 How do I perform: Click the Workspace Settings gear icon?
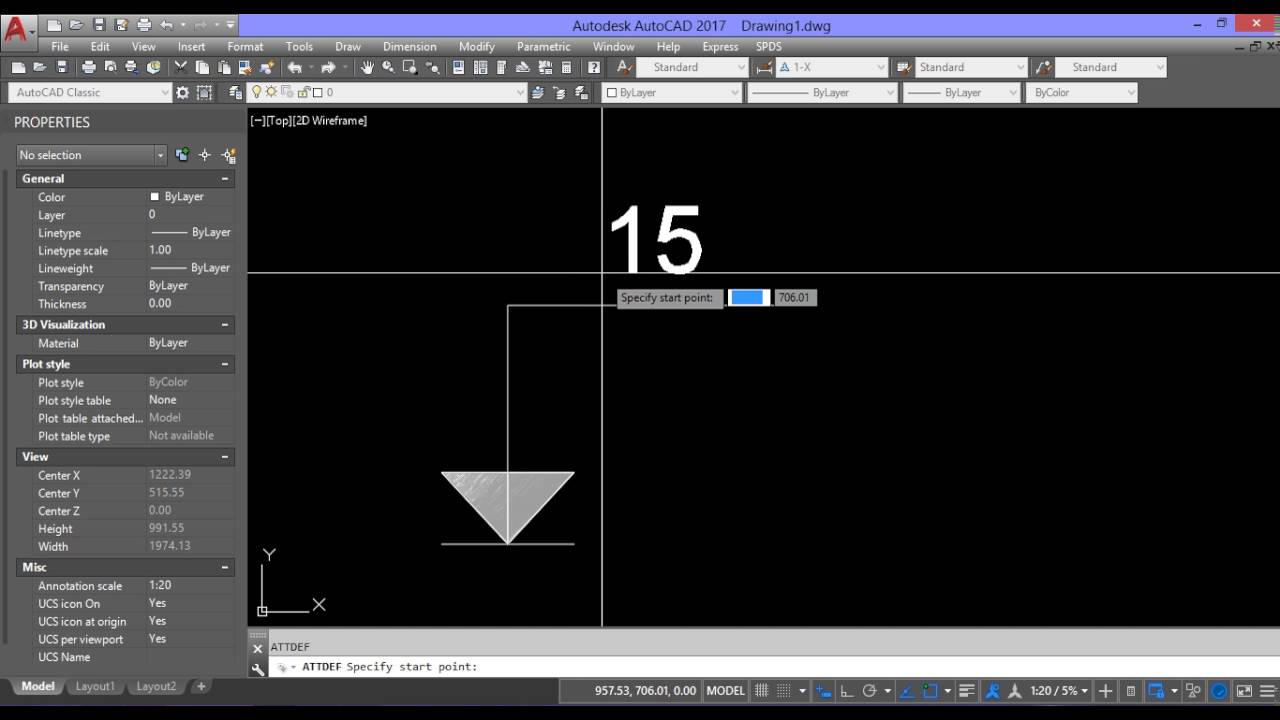[182, 92]
